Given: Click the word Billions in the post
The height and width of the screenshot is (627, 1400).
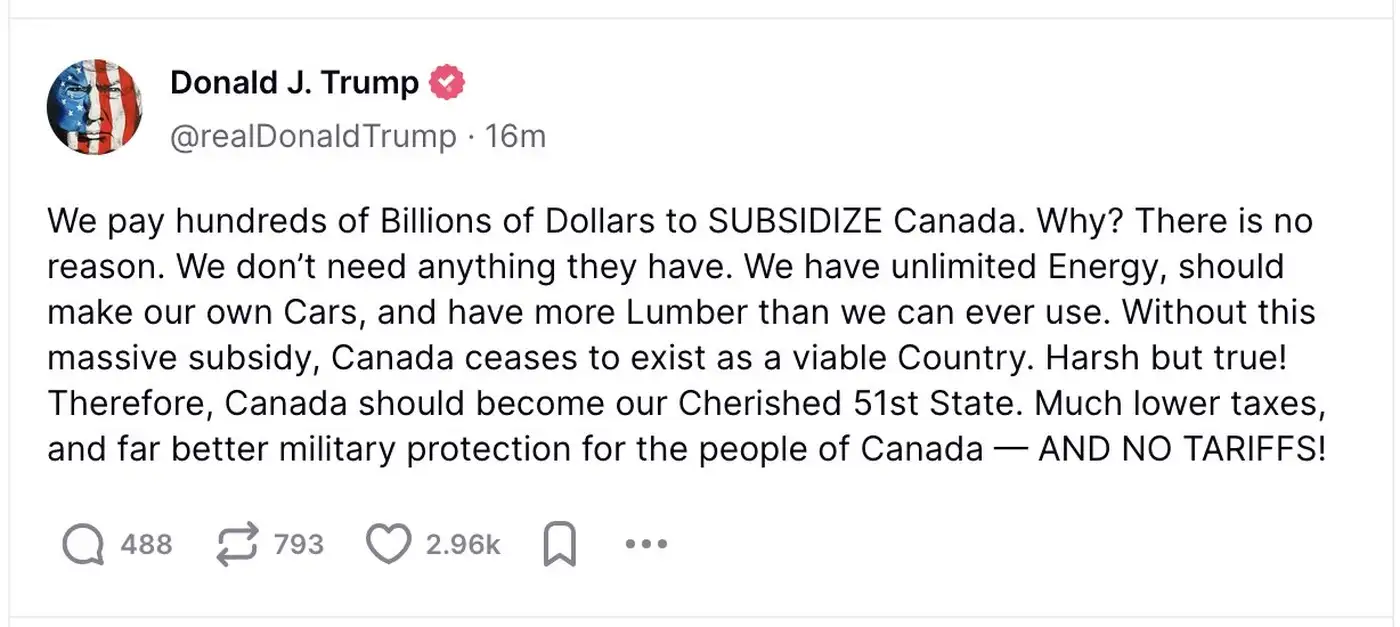Looking at the screenshot, I should click(x=440, y=221).
